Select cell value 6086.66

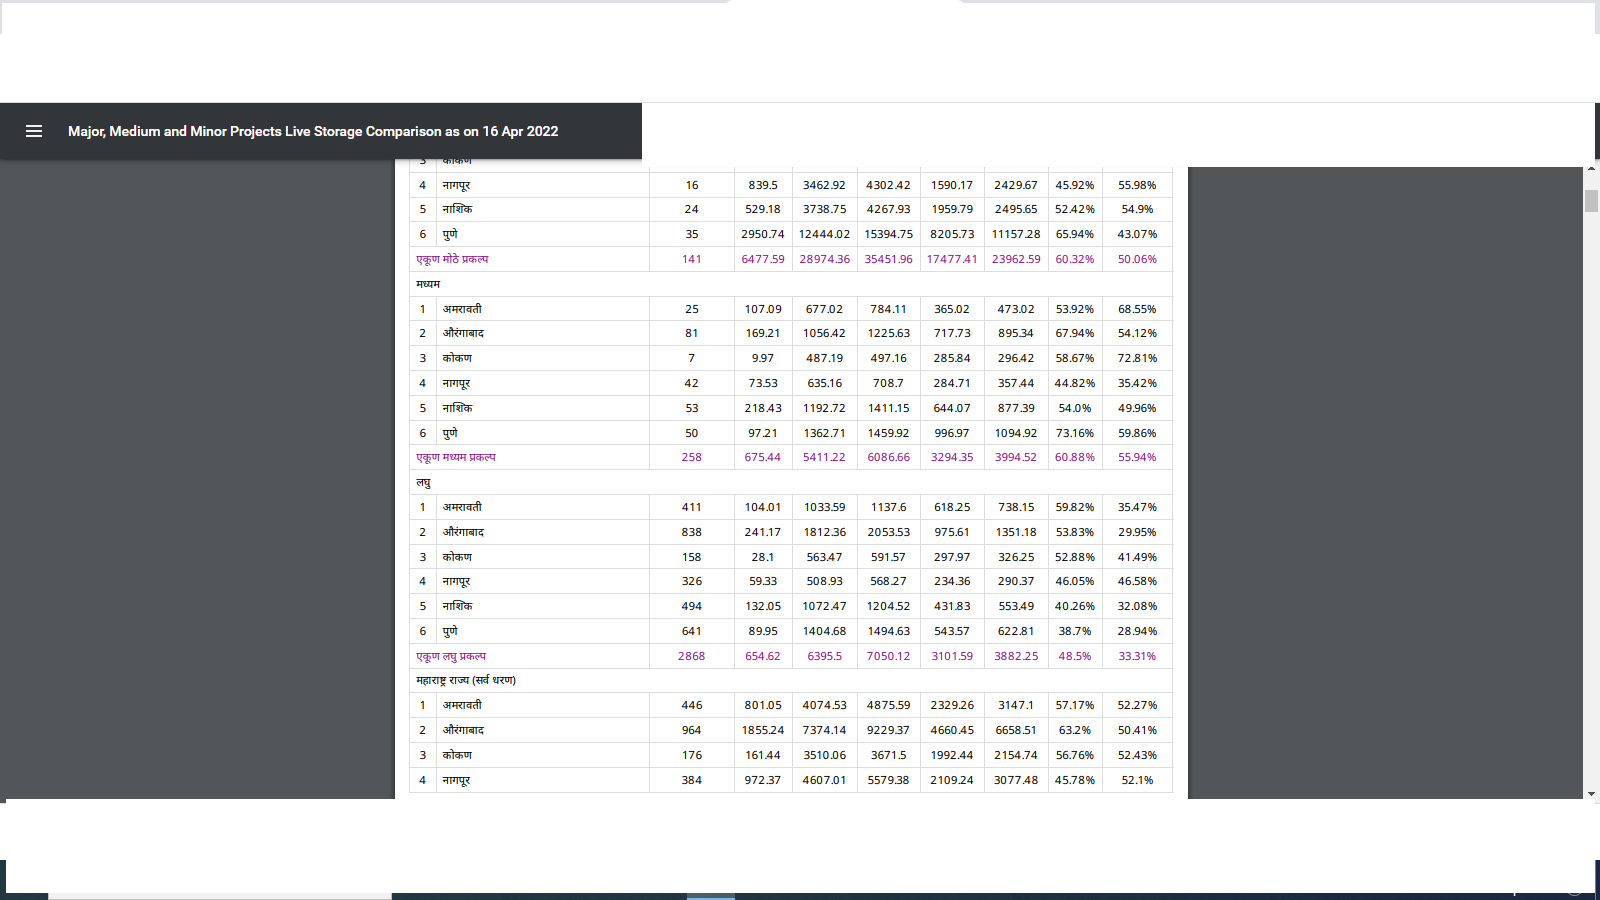pyautogui.click(x=888, y=457)
